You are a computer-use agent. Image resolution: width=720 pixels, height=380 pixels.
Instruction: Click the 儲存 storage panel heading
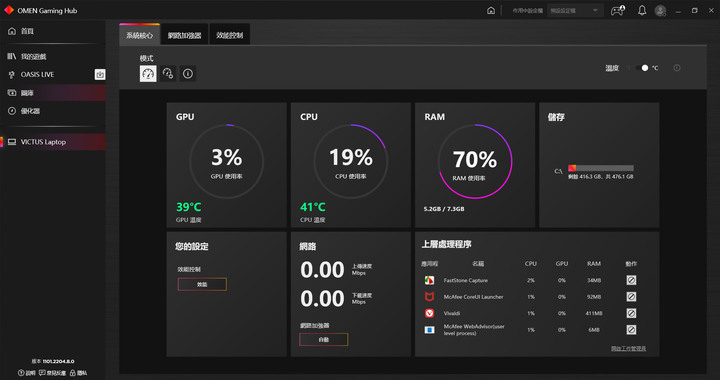coord(556,117)
